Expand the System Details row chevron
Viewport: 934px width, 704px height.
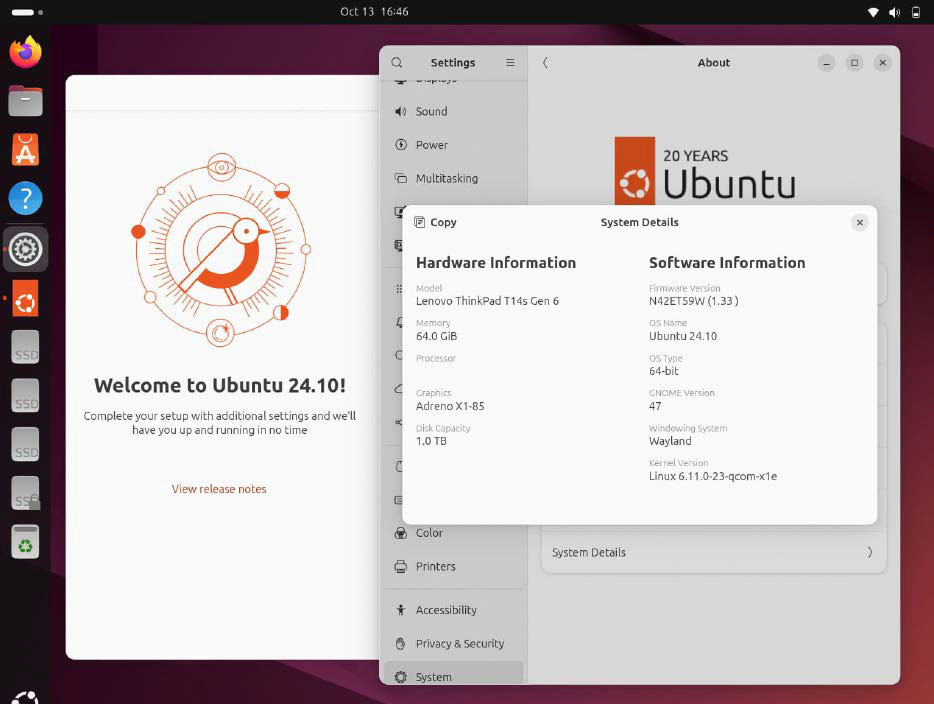coord(869,552)
